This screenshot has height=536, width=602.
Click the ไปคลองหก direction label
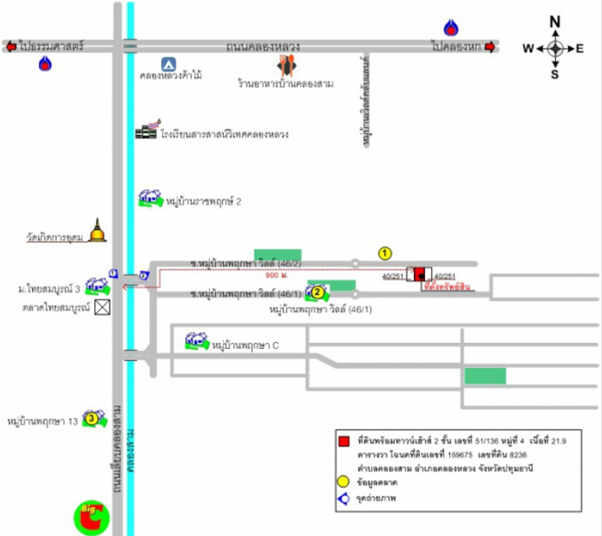(x=456, y=46)
